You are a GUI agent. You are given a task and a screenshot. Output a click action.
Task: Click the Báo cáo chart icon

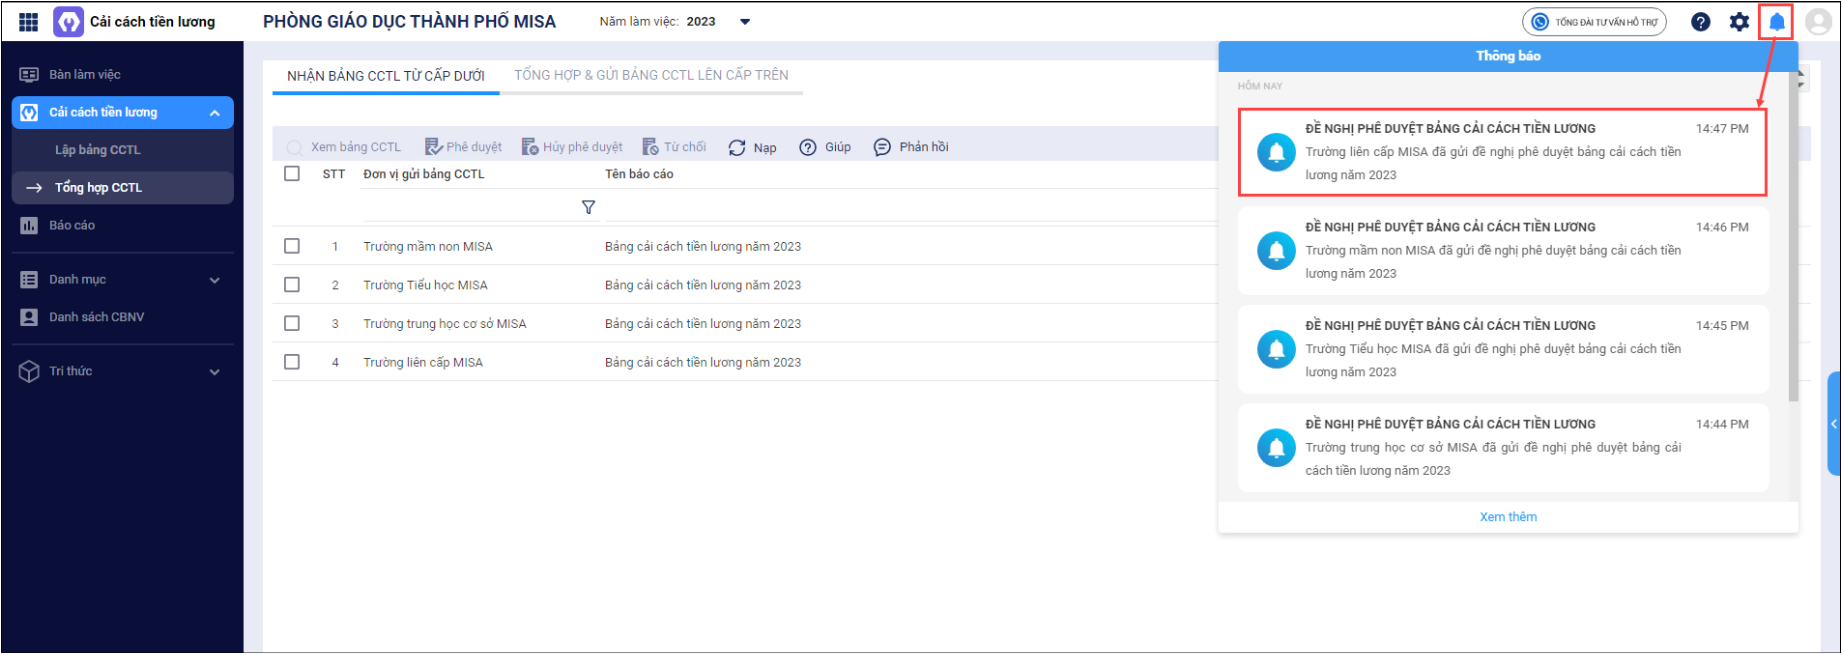click(29, 226)
